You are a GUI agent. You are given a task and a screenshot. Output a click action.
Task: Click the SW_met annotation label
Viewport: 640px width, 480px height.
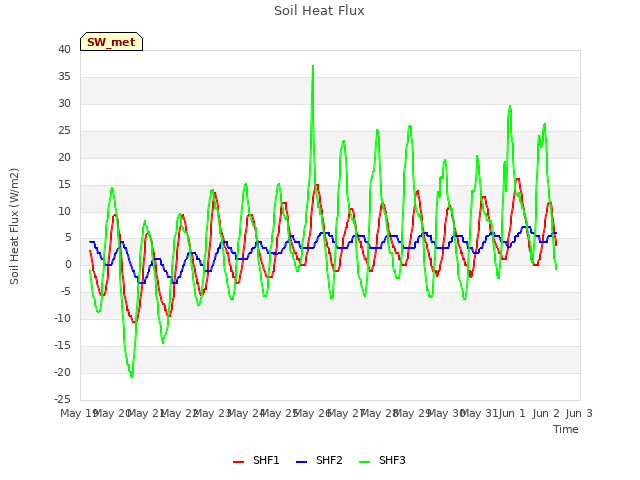pos(111,42)
